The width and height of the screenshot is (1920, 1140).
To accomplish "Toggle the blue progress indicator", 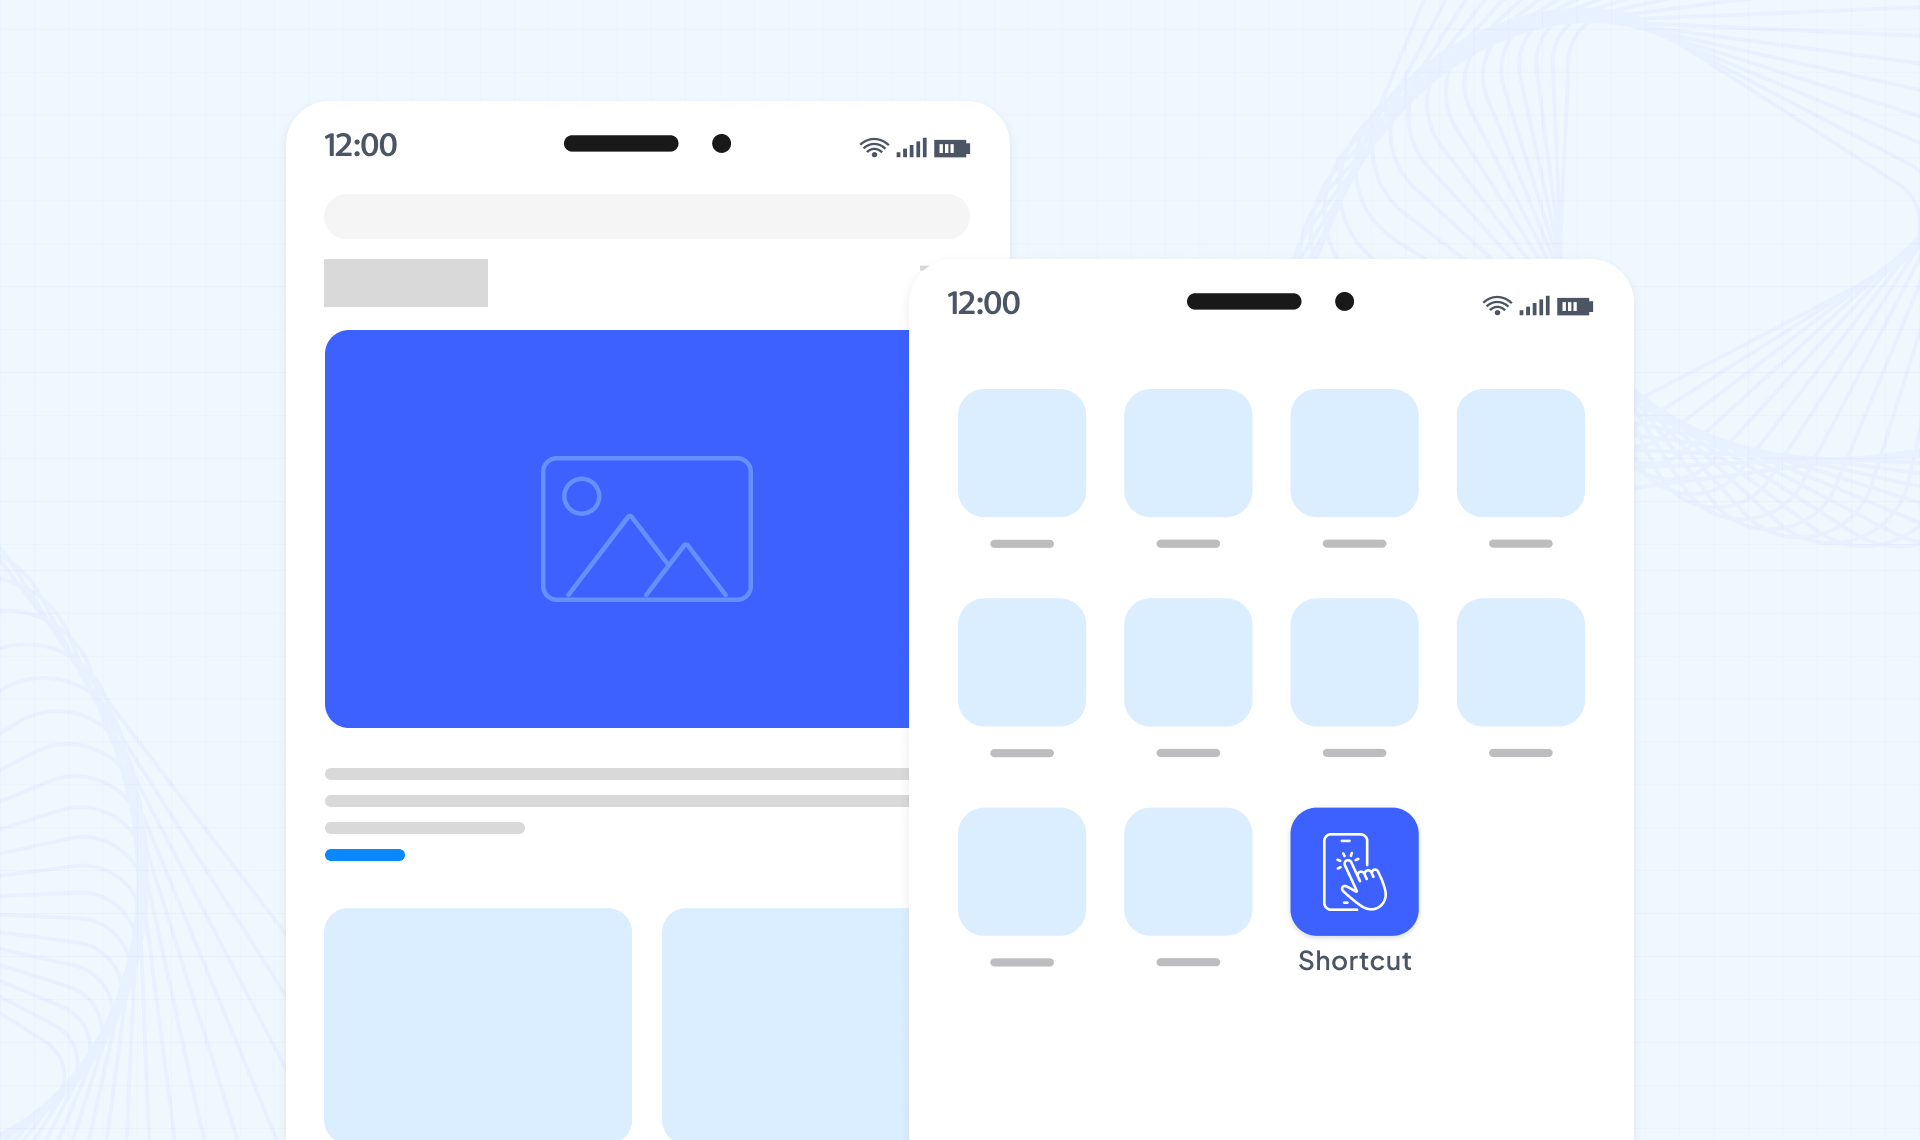I will (365, 854).
